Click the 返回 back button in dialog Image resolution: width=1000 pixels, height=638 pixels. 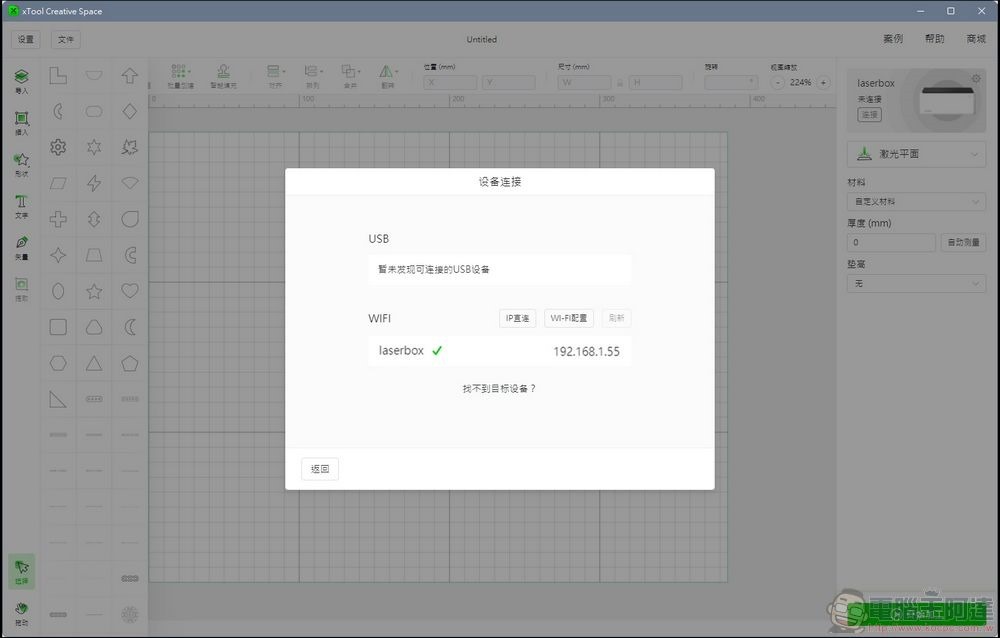(x=320, y=469)
